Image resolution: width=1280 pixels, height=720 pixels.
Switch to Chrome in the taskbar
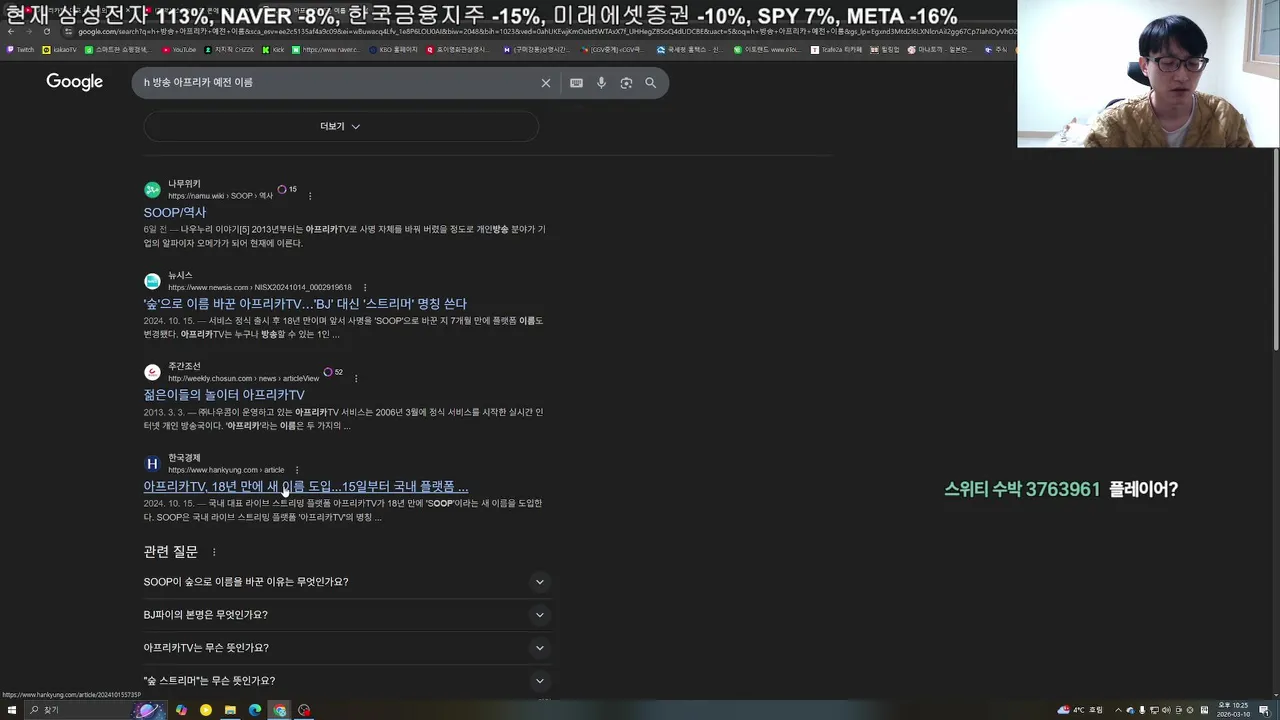coord(280,710)
